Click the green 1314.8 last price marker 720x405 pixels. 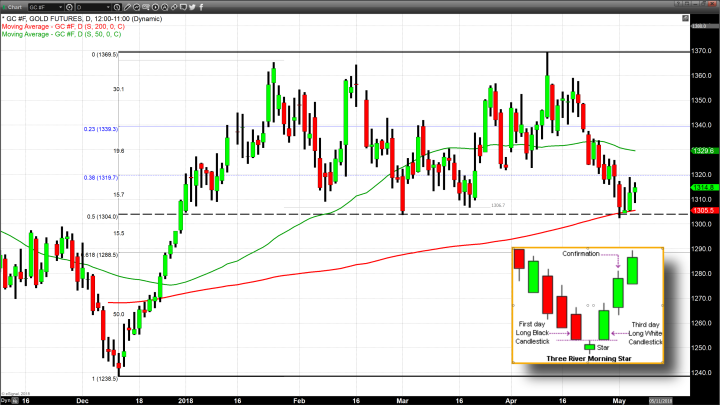click(x=703, y=187)
